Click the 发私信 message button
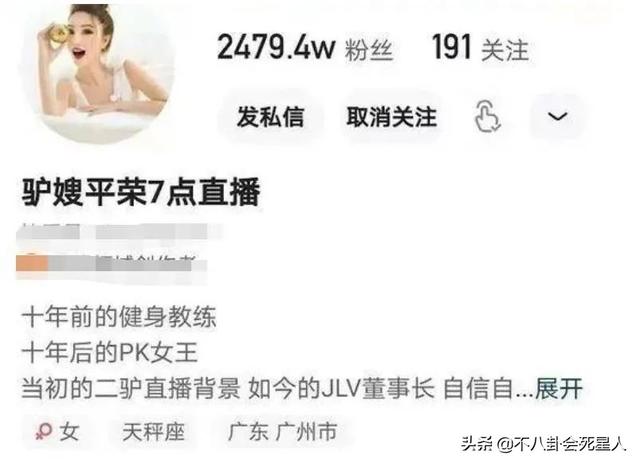 click(270, 117)
